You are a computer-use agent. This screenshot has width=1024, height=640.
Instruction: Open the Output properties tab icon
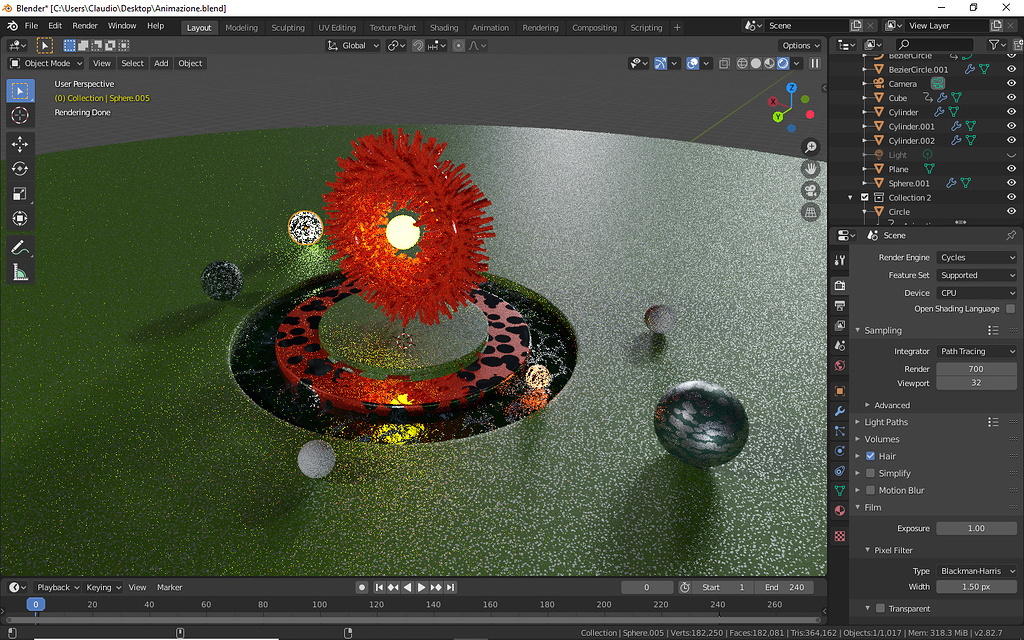(x=840, y=306)
